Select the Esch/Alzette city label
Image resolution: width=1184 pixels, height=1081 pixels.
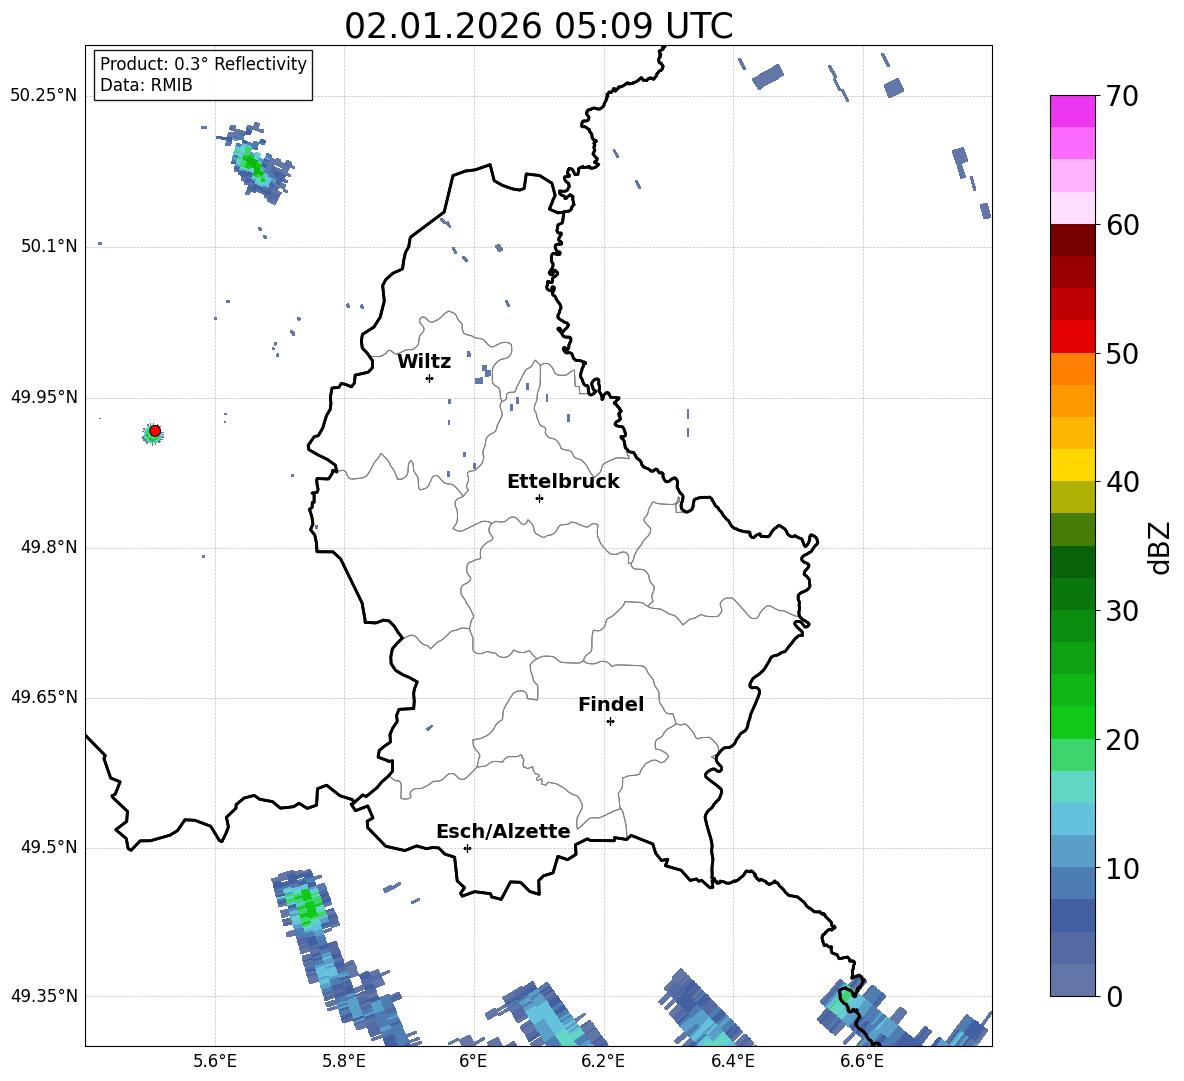tap(503, 832)
